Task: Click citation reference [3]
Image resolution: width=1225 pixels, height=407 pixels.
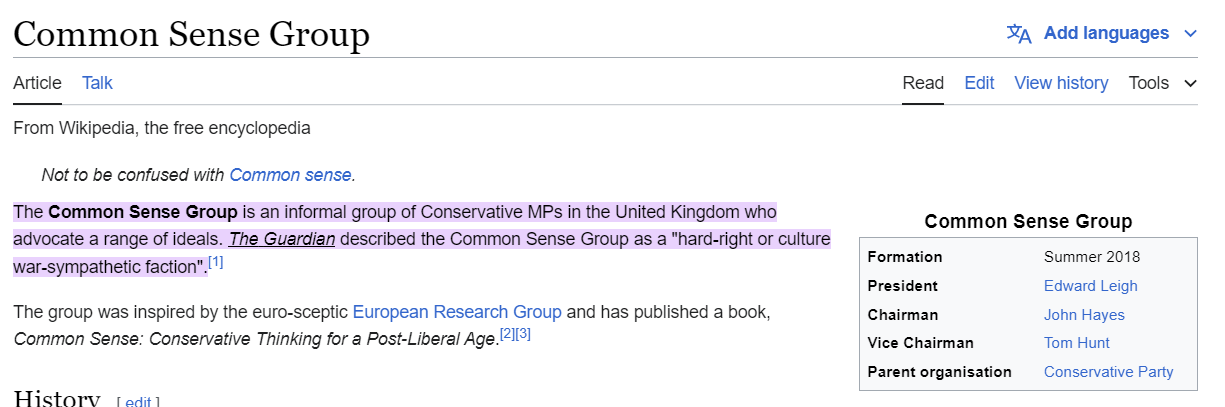Action: [523, 334]
